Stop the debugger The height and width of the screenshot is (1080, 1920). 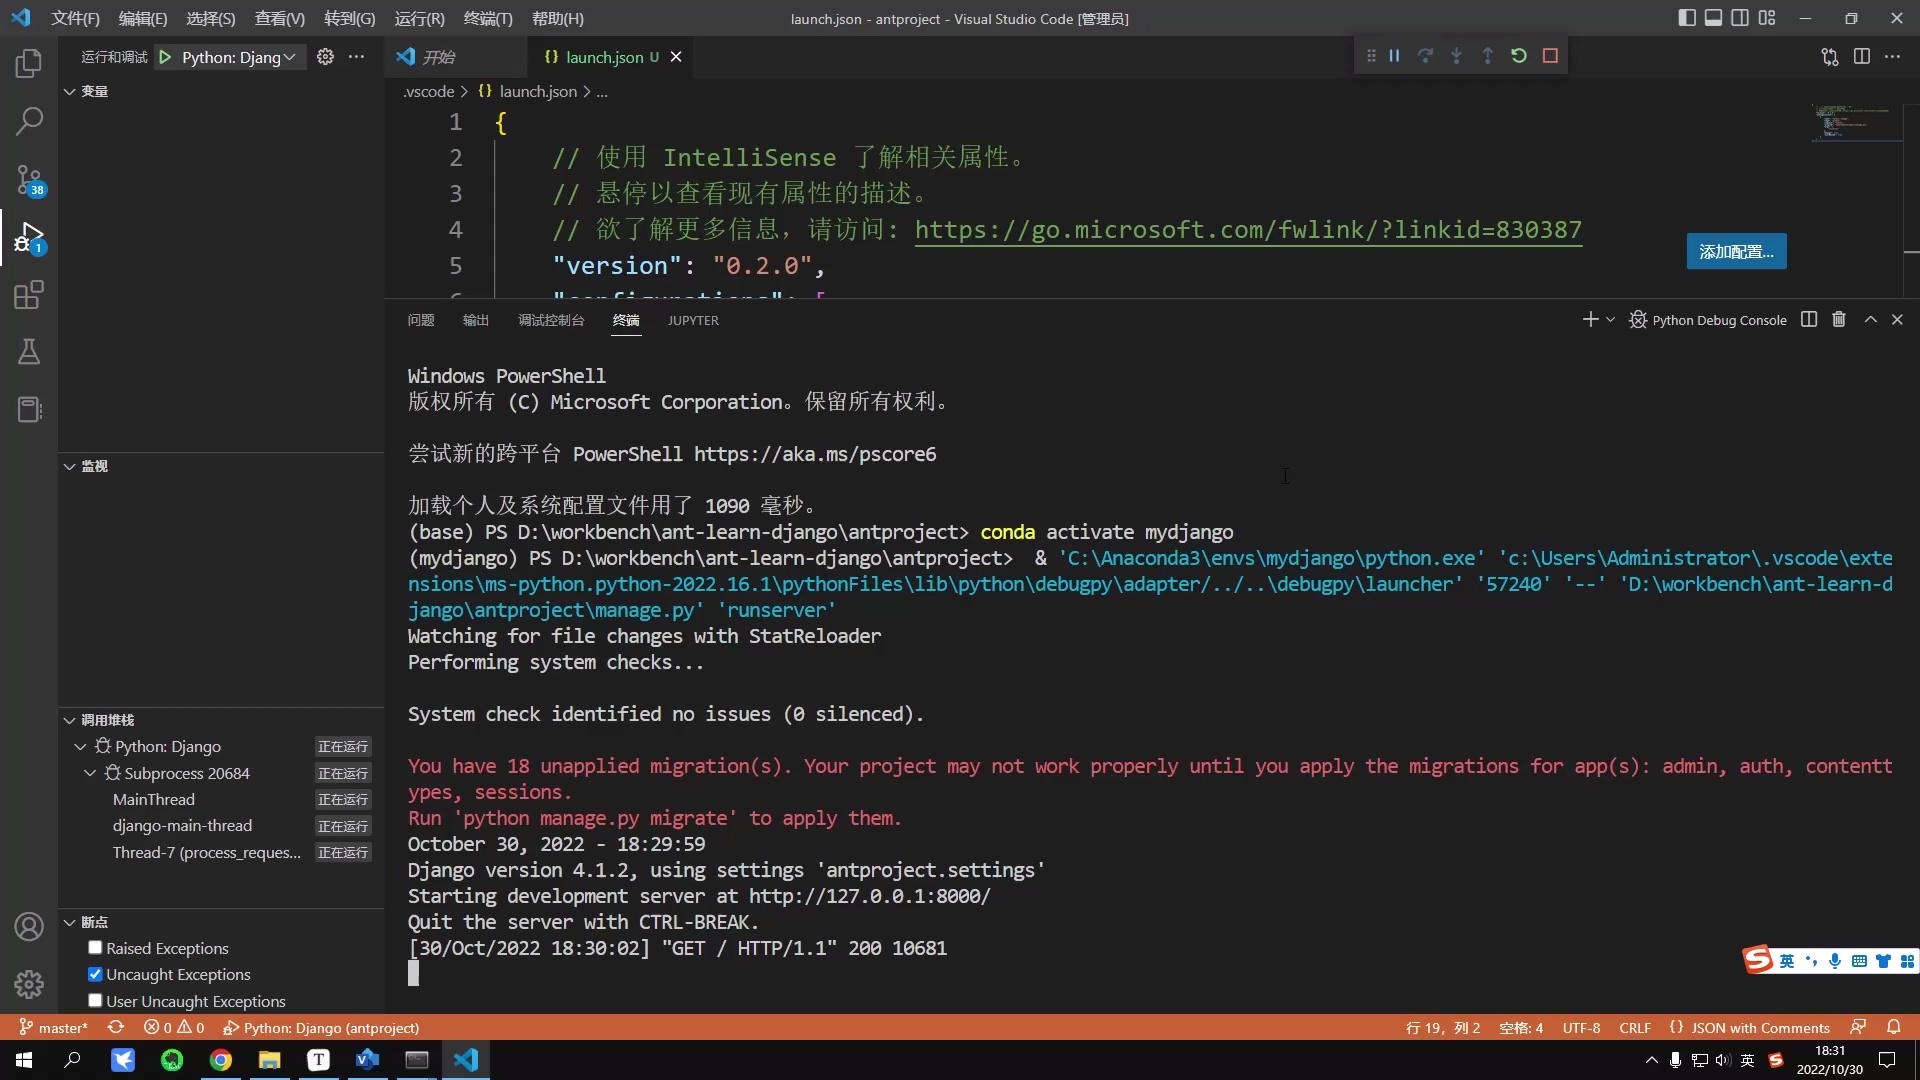click(x=1551, y=56)
